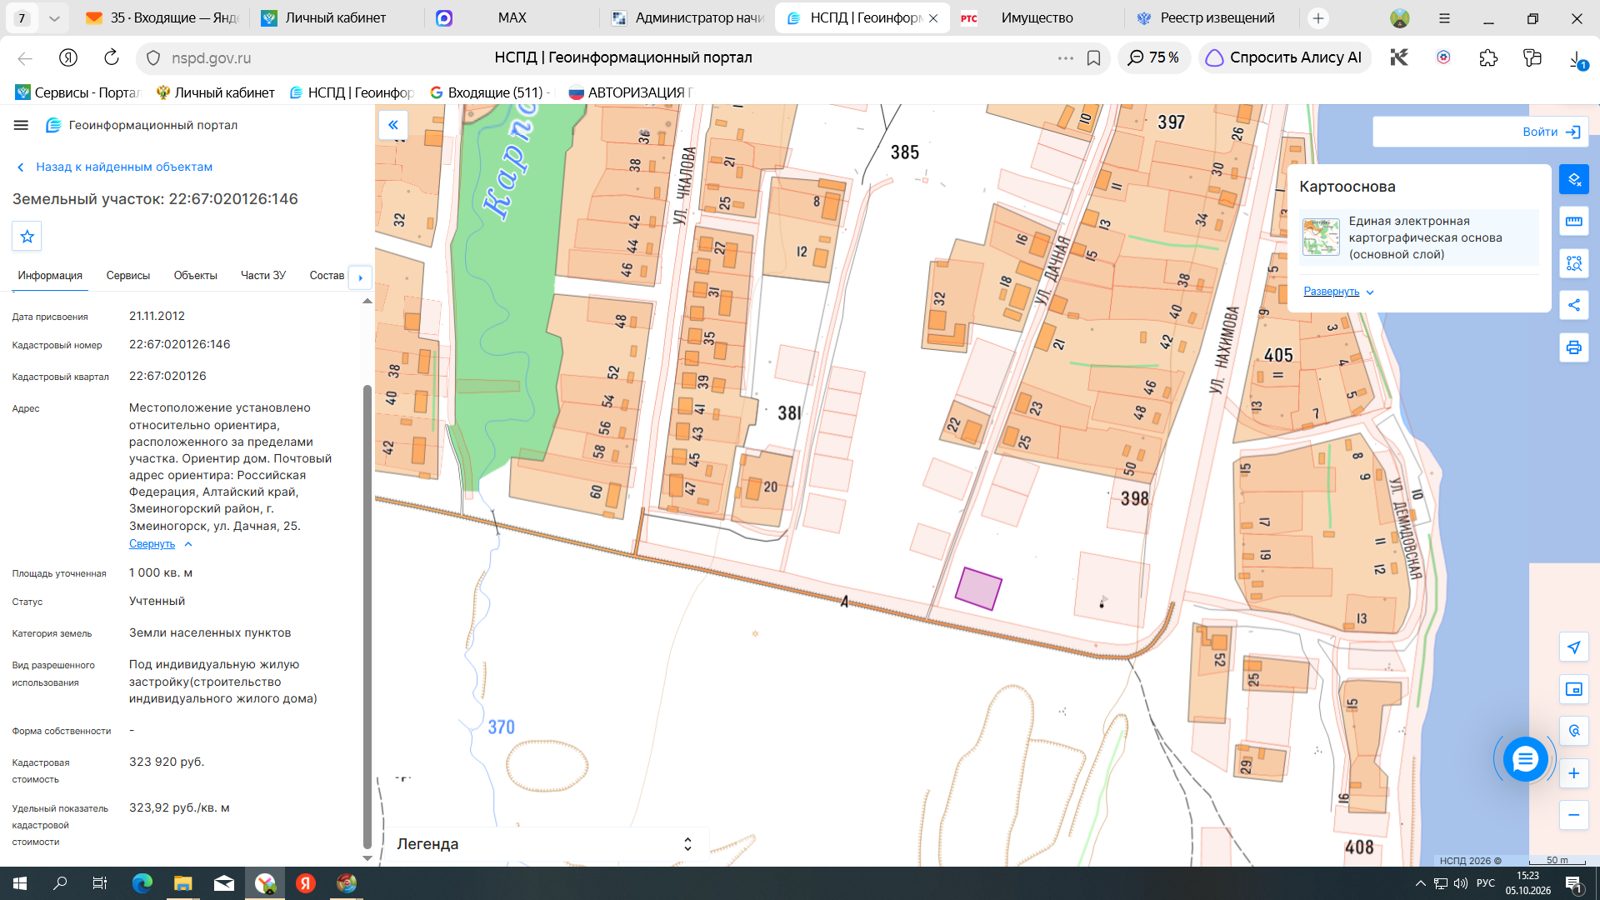The height and width of the screenshot is (900, 1600).
Task: Open Yandex Browser from the Windows taskbar
Action: 306,883
